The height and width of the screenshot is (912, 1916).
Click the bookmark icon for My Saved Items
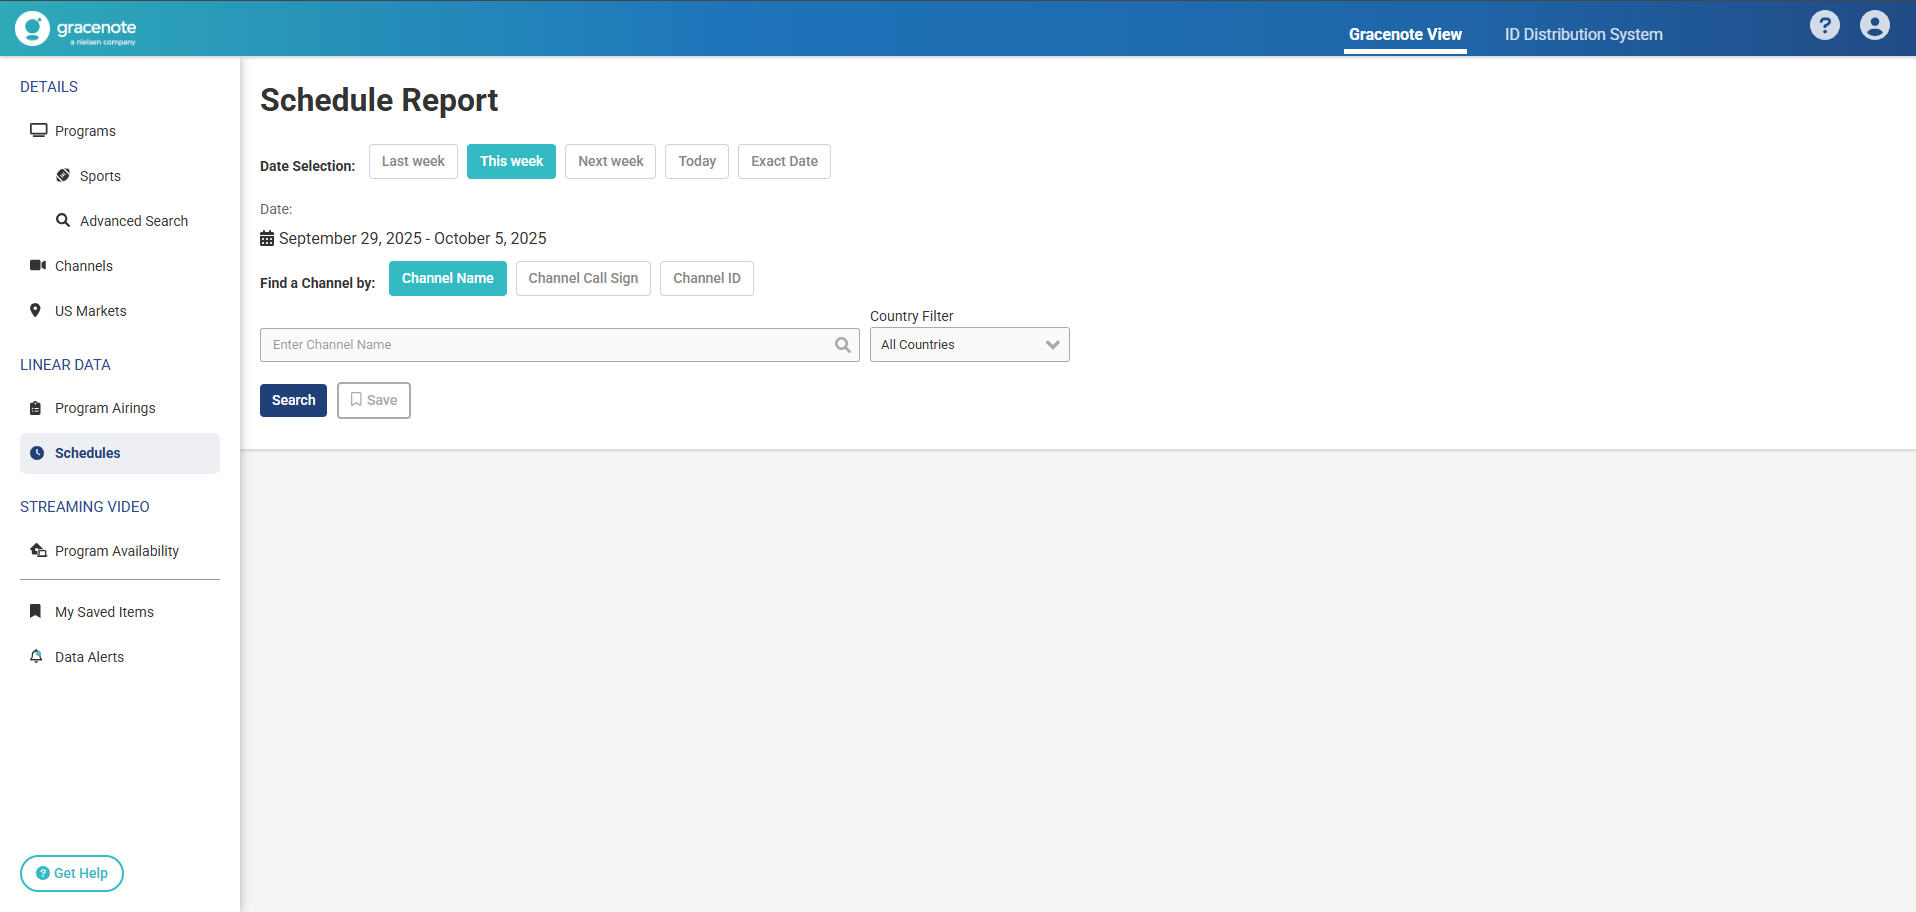pyautogui.click(x=36, y=611)
